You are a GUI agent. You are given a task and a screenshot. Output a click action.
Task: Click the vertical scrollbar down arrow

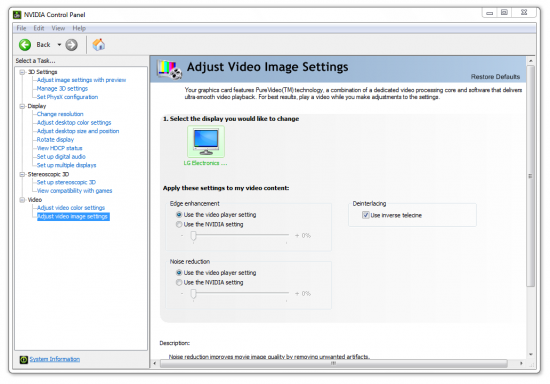tap(531, 355)
